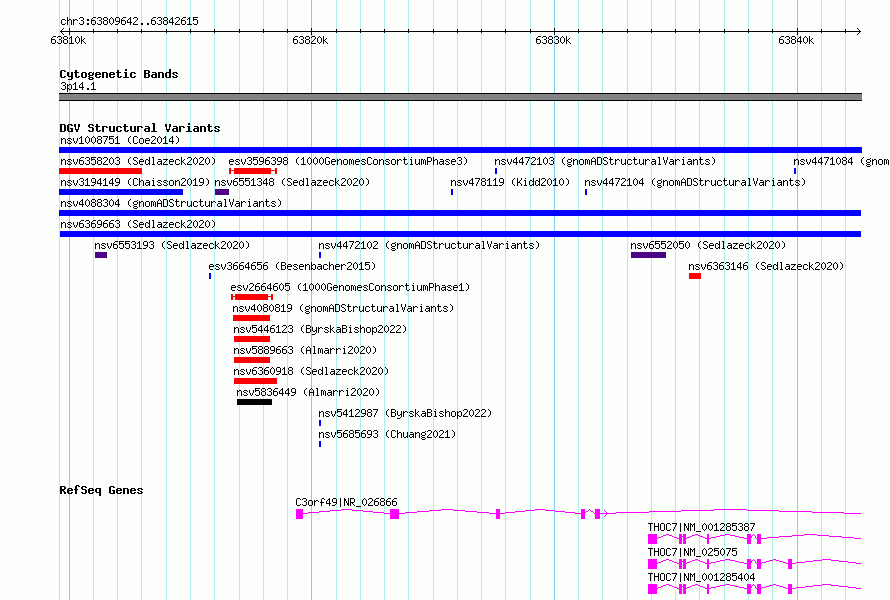Click THOC7|NM_001285404 transcript label
This screenshot has height=600, width=890.
pyautogui.click(x=702, y=577)
